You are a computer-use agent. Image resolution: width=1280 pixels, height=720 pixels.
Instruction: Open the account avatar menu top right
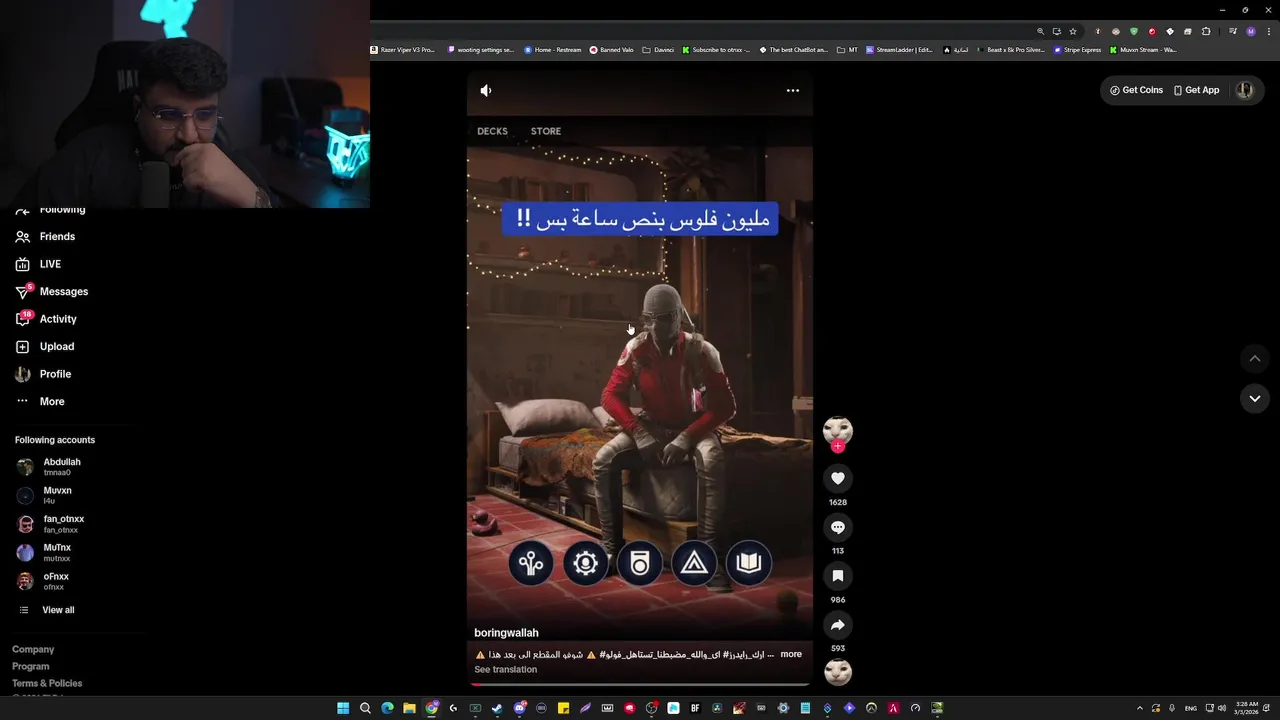[x=1245, y=90]
